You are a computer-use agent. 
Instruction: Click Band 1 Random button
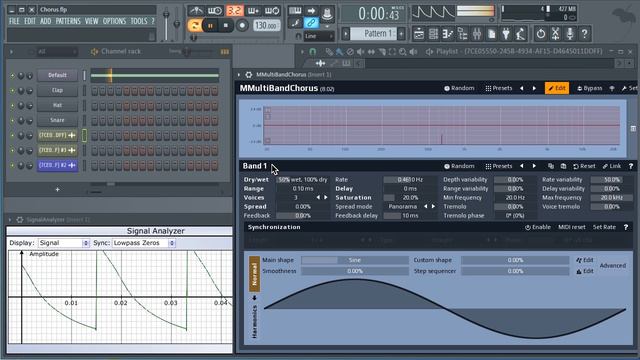[x=459, y=166]
